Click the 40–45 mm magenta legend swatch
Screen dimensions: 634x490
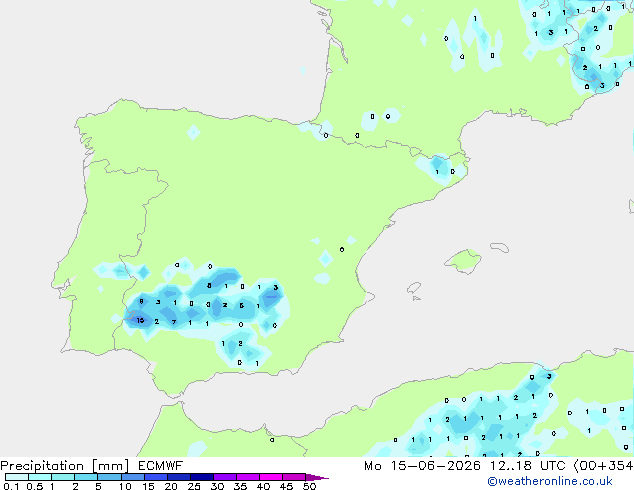click(271, 477)
